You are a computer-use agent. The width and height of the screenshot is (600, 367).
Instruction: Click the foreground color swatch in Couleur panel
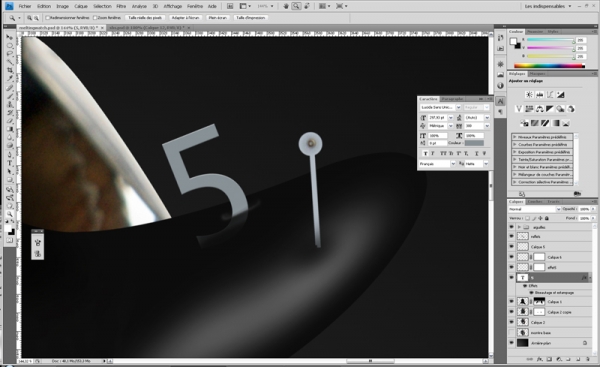pos(513,41)
